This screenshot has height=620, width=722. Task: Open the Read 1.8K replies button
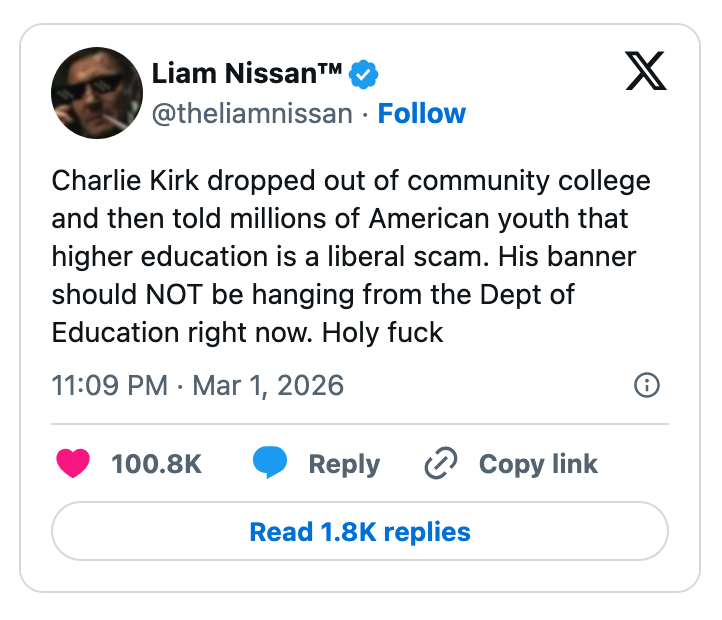point(360,531)
